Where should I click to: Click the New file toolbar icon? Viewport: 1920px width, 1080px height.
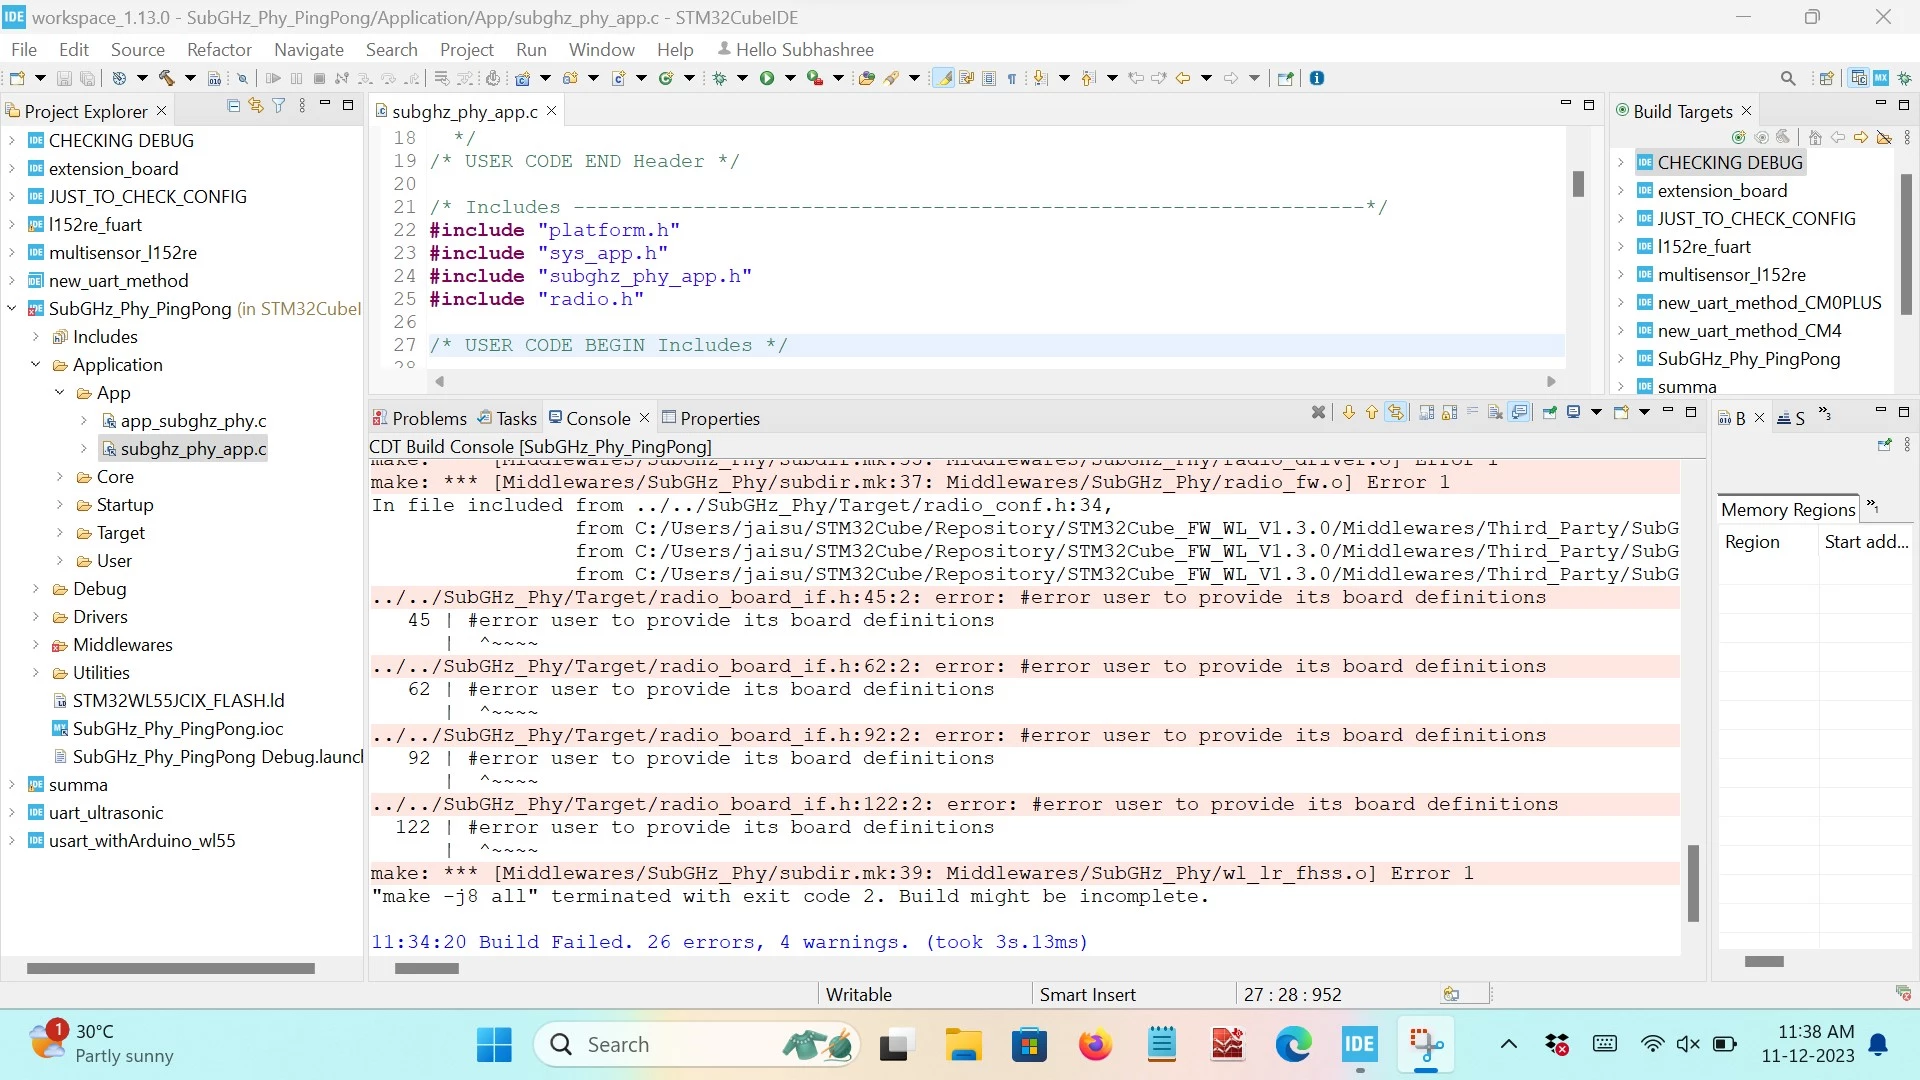(x=17, y=78)
